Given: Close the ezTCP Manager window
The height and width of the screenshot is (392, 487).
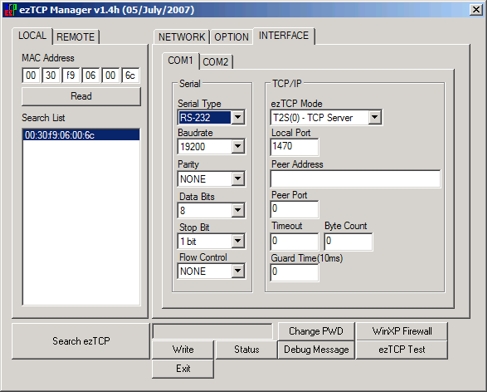Looking at the screenshot, I should coord(476,9).
